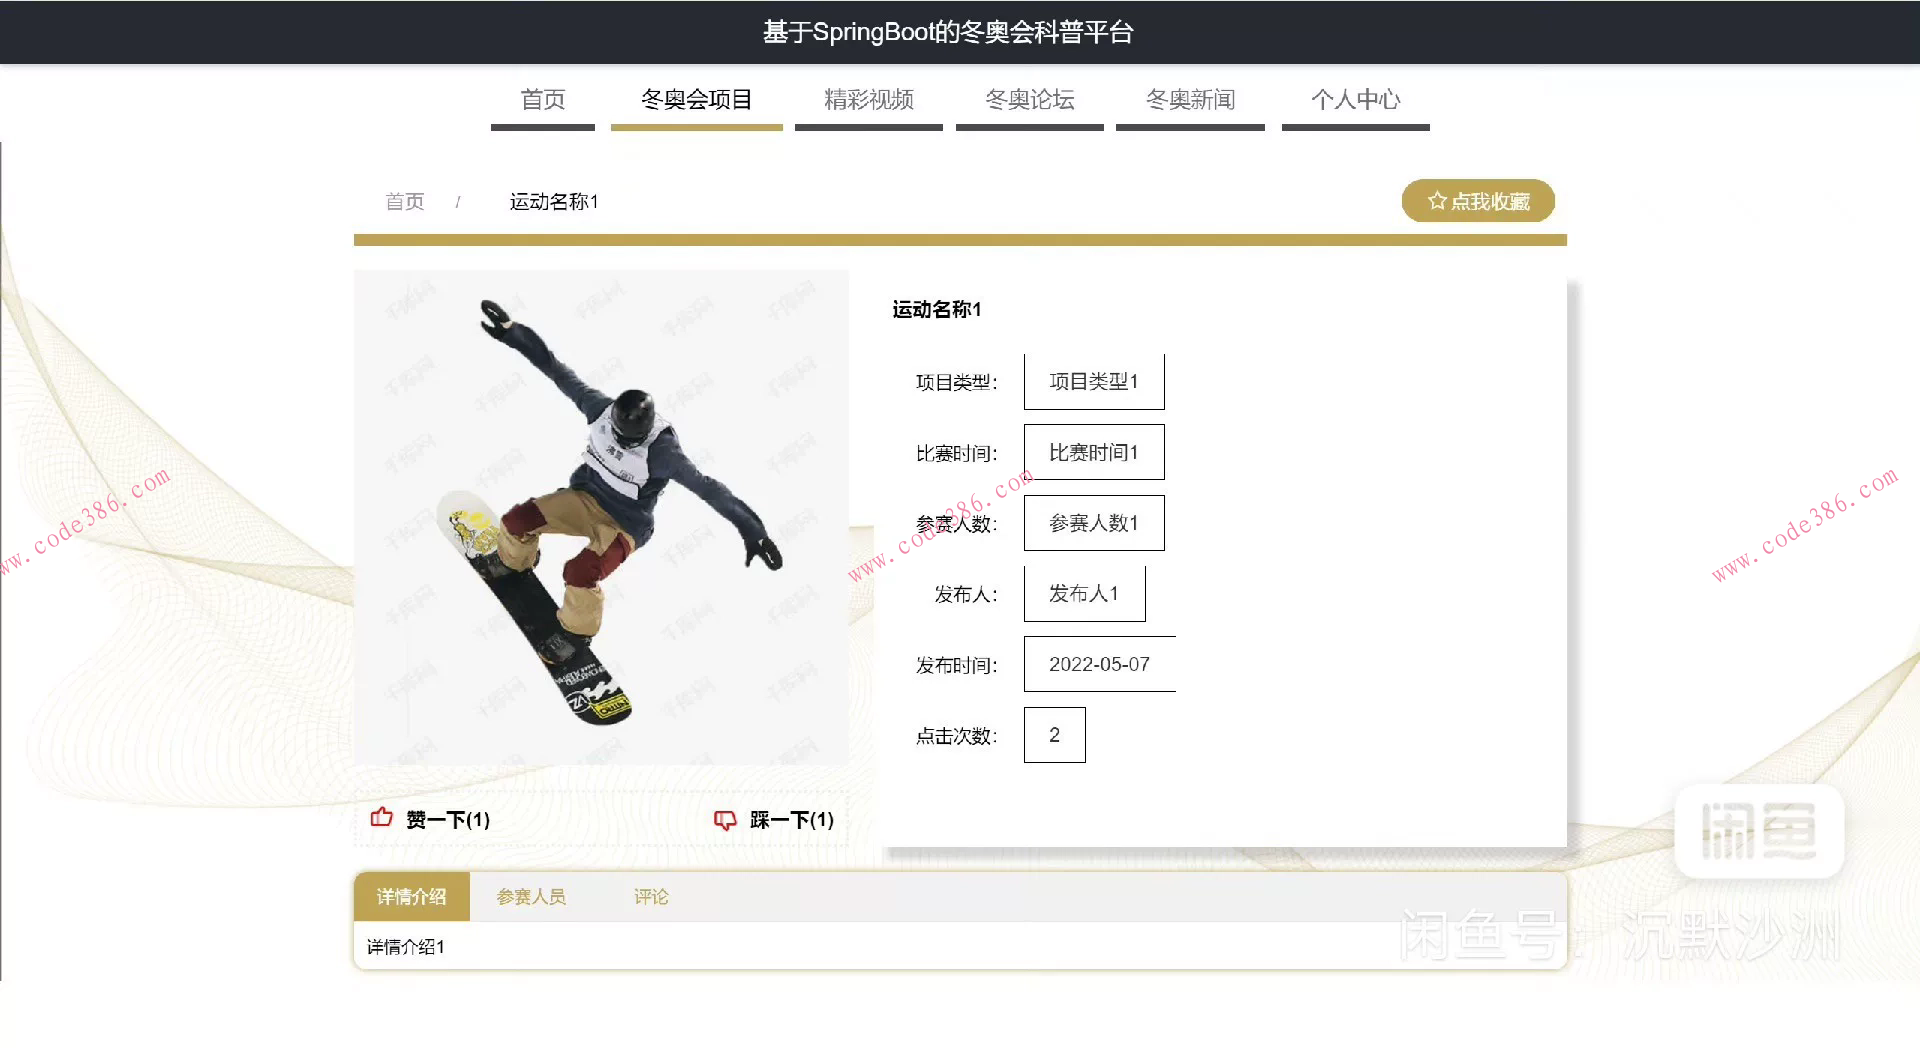Click the star icon inside 点我收藏 button
1920x1048 pixels.
click(1434, 200)
